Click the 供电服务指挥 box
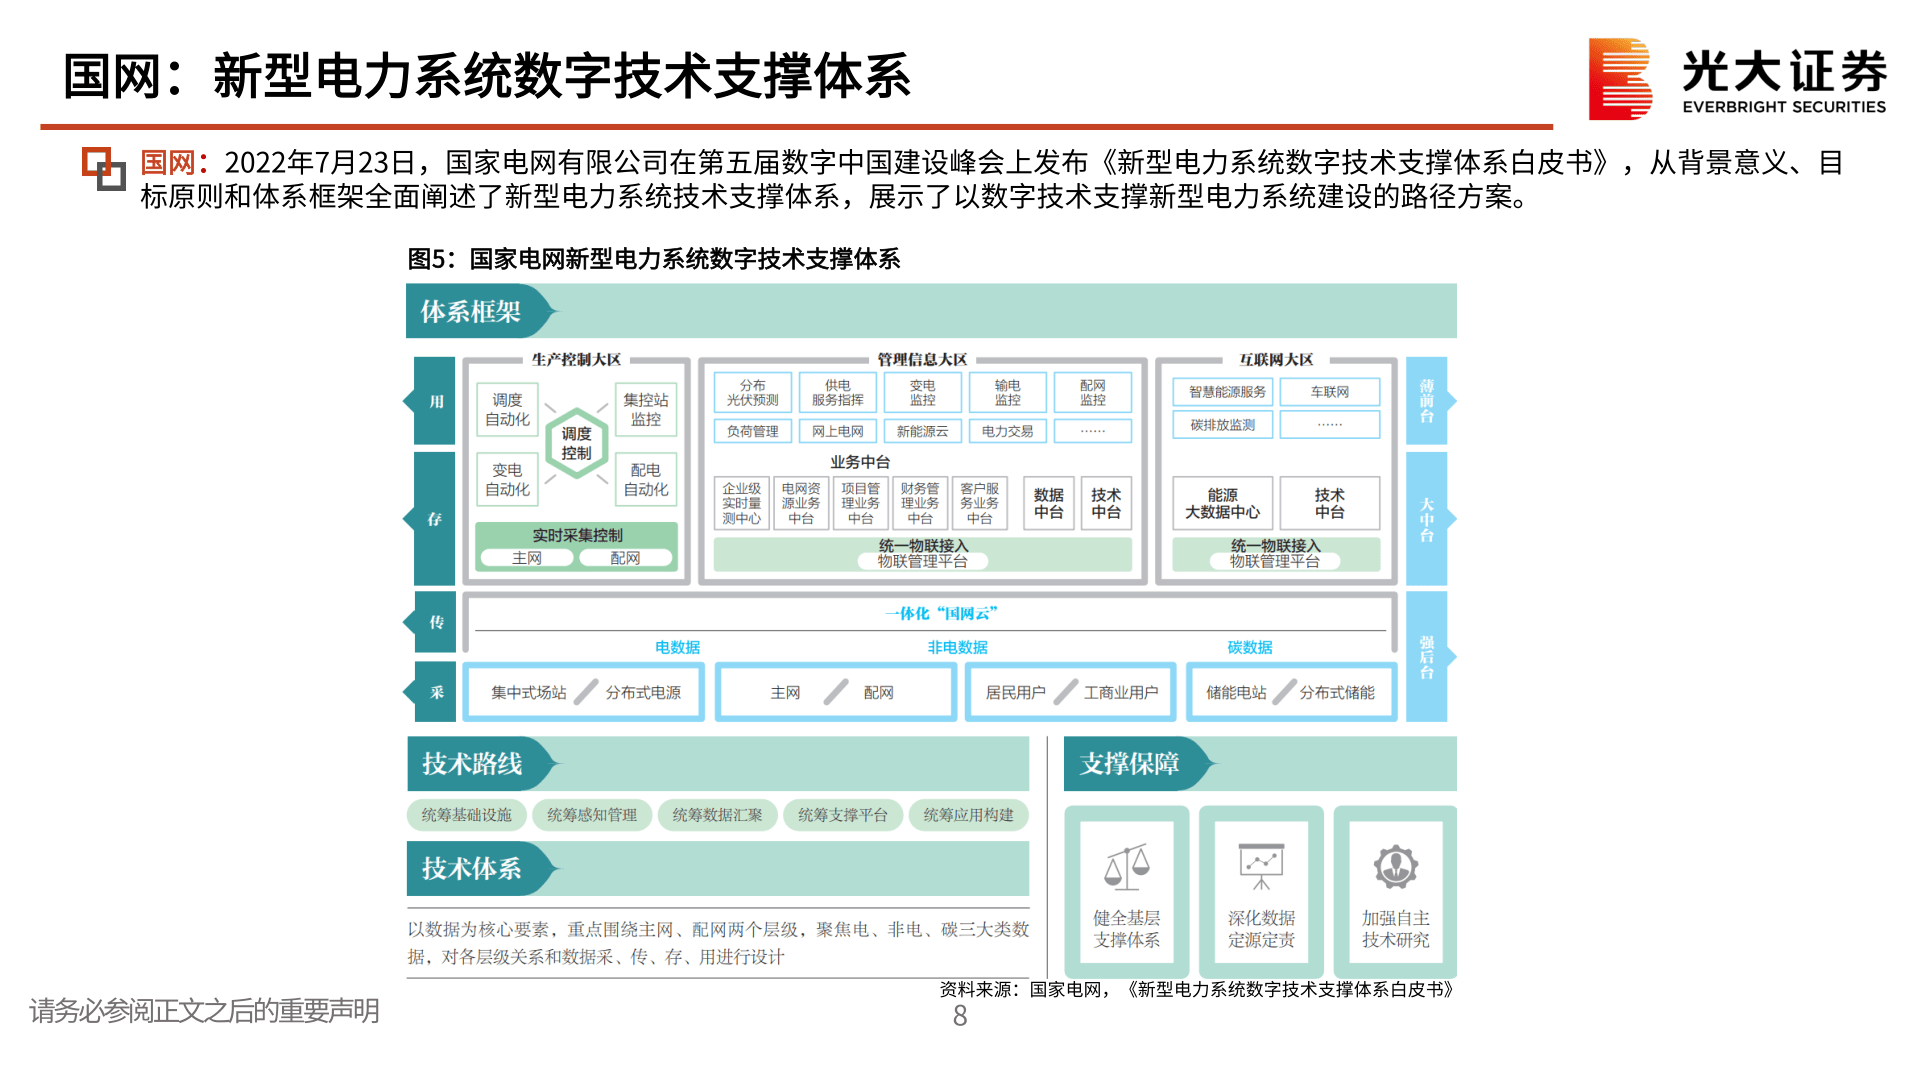This screenshot has width=1920, height=1080. pyautogui.click(x=838, y=392)
